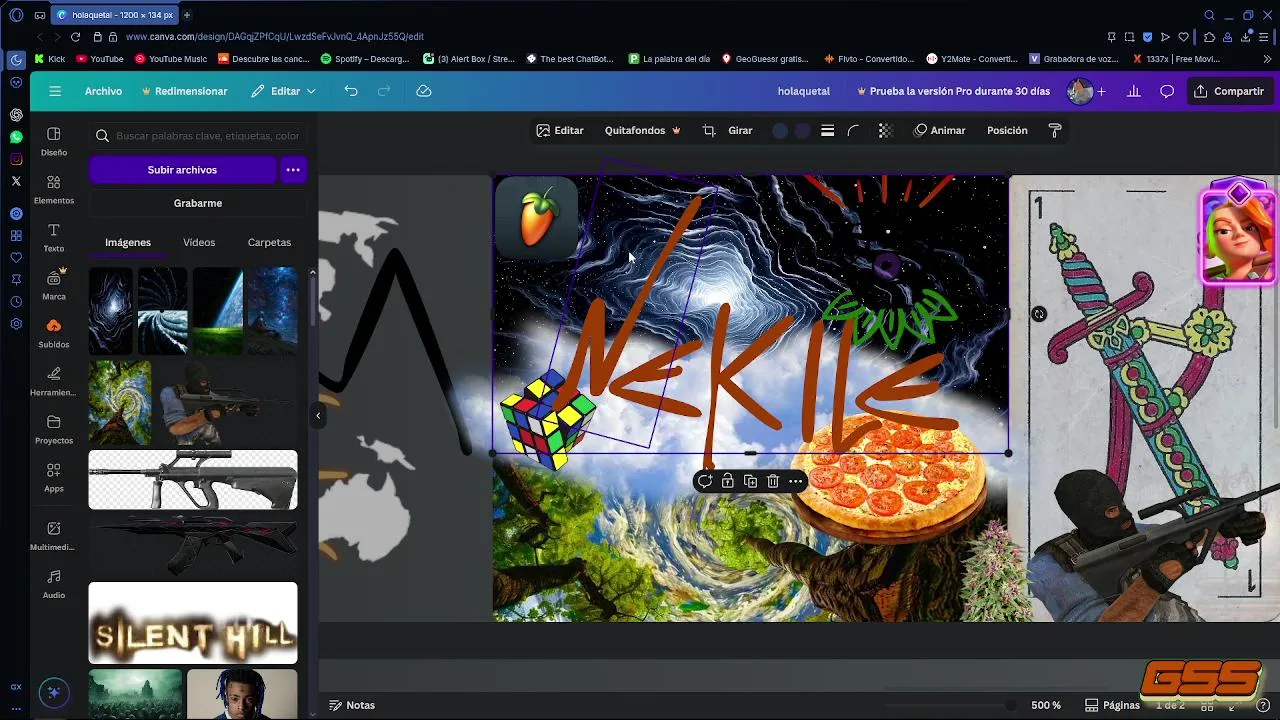1280x720 pixels.
Task: Switch to the Carpetas tab
Action: click(269, 242)
